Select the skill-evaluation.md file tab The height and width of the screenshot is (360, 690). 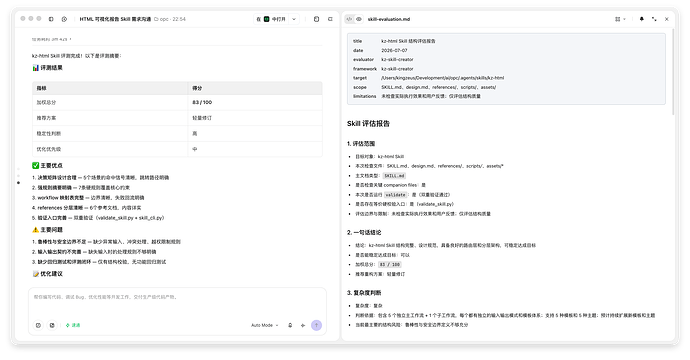coord(389,19)
